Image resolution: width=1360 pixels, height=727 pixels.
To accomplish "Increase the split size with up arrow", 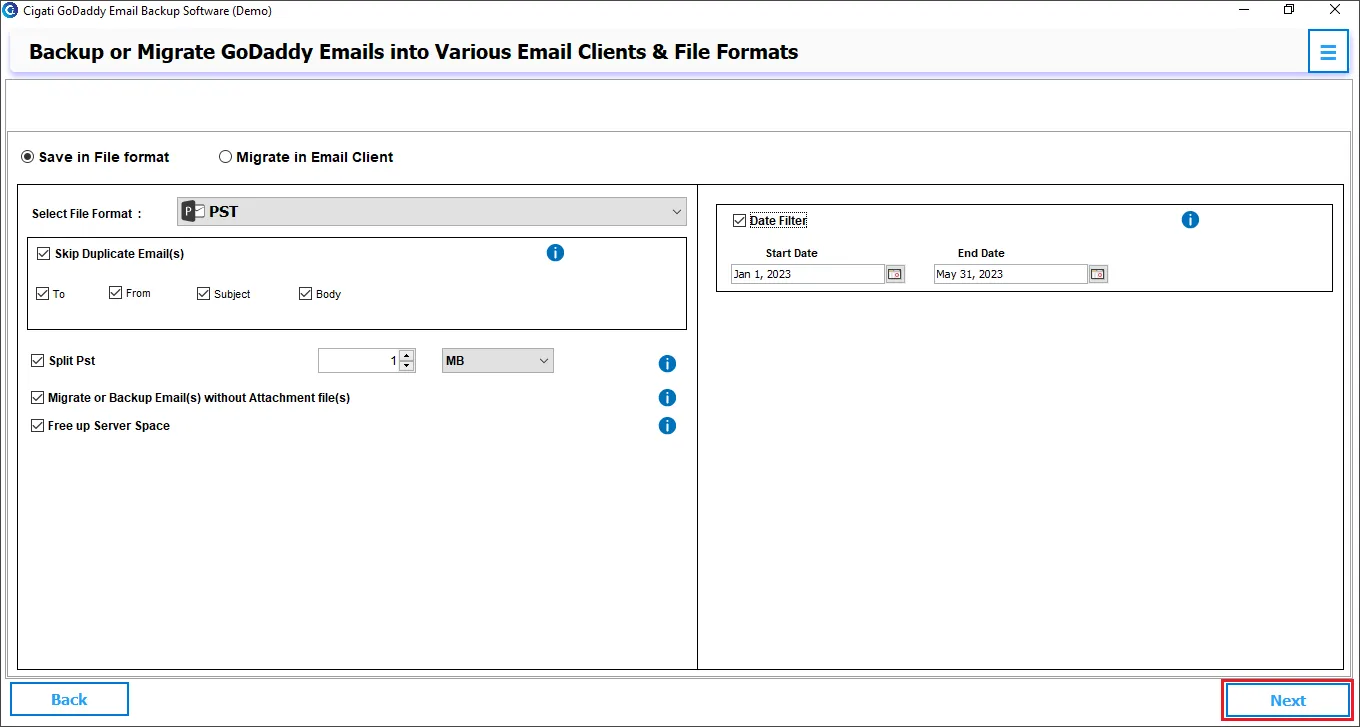I will click(x=406, y=356).
